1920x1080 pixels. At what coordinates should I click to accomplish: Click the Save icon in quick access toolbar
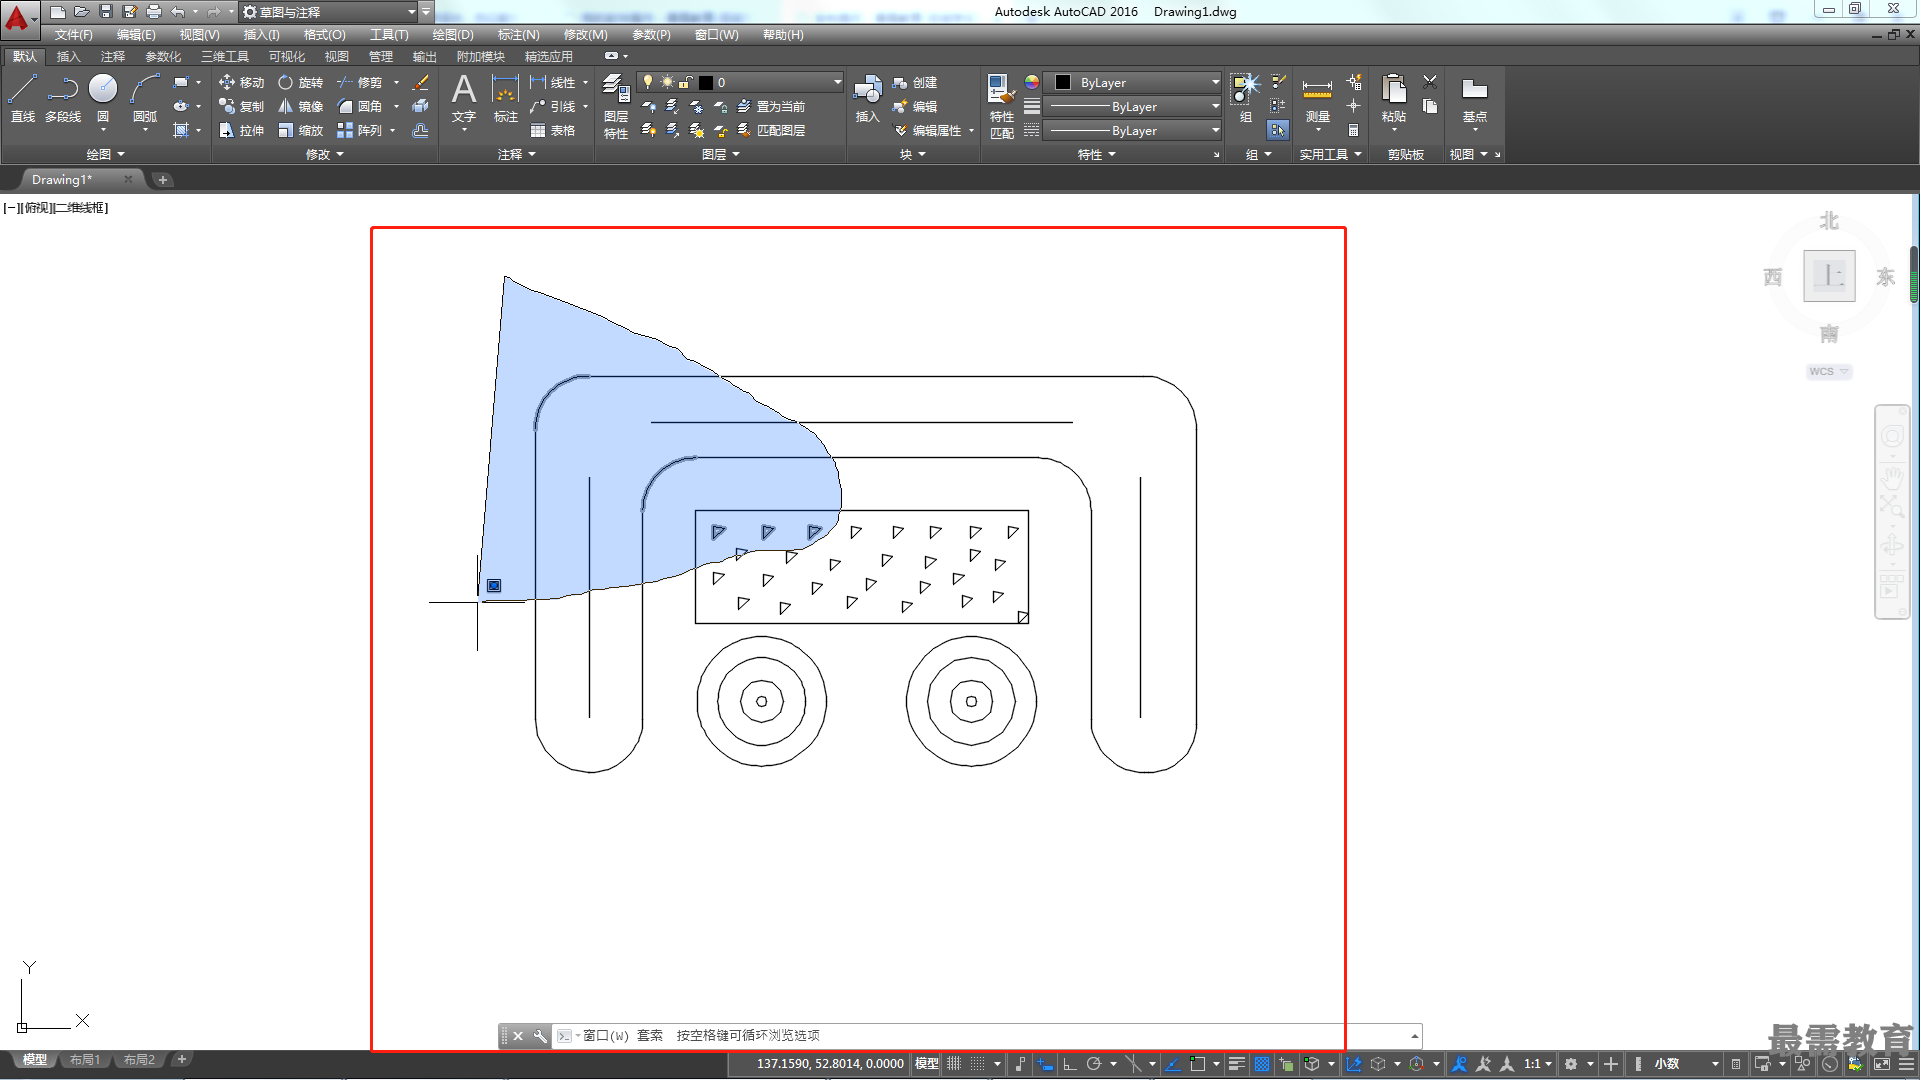pos(105,12)
